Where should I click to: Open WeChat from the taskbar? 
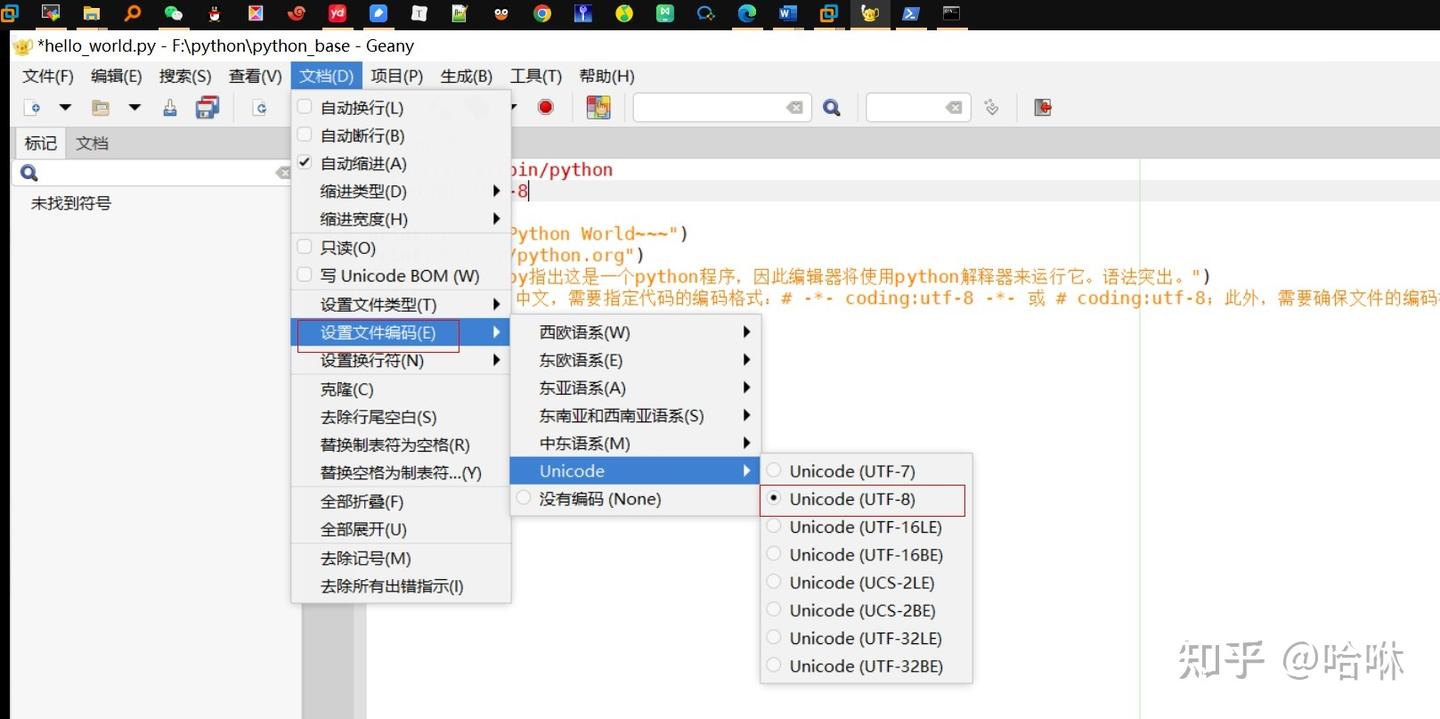[173, 13]
